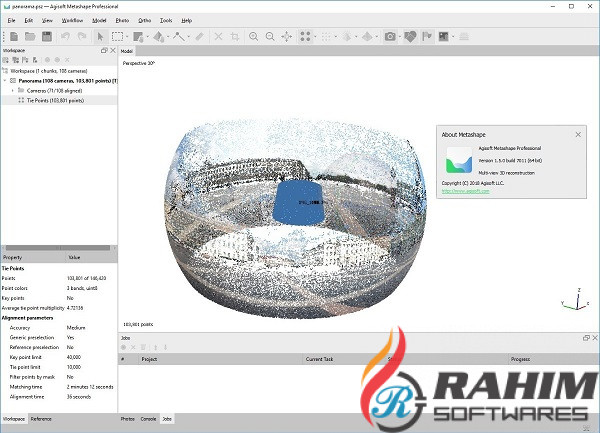This screenshot has height=433, width=600.
Task: Close the About Metashape dialog
Action: (x=578, y=135)
